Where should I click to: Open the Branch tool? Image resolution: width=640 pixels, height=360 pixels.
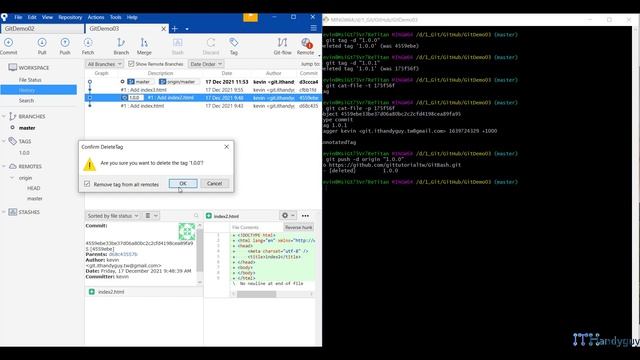[x=121, y=46]
